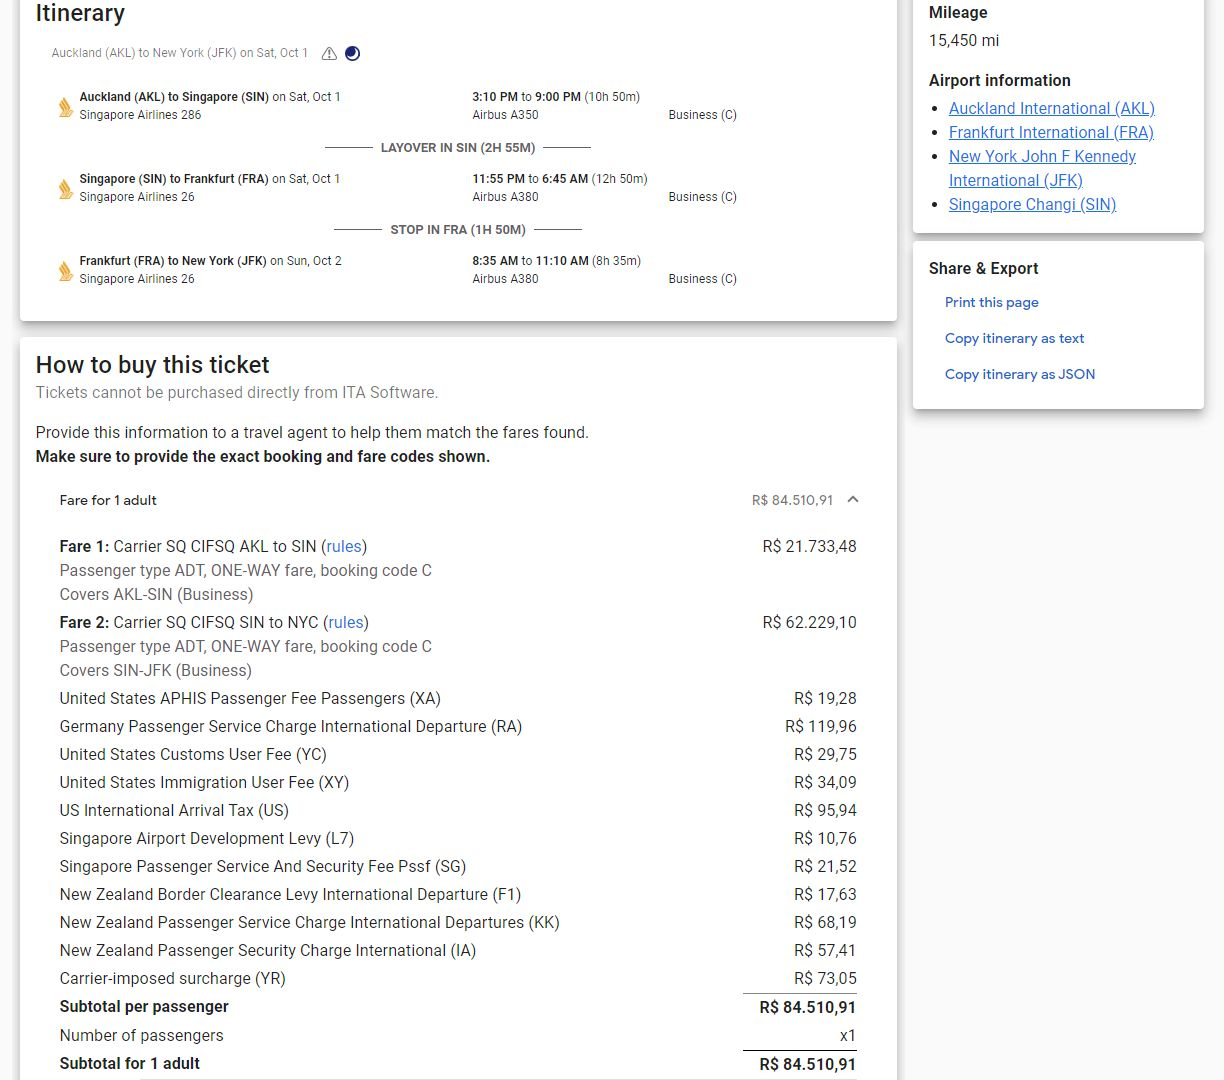Click the 8:35 AM to 11:10 AM flight time

(x=530, y=261)
